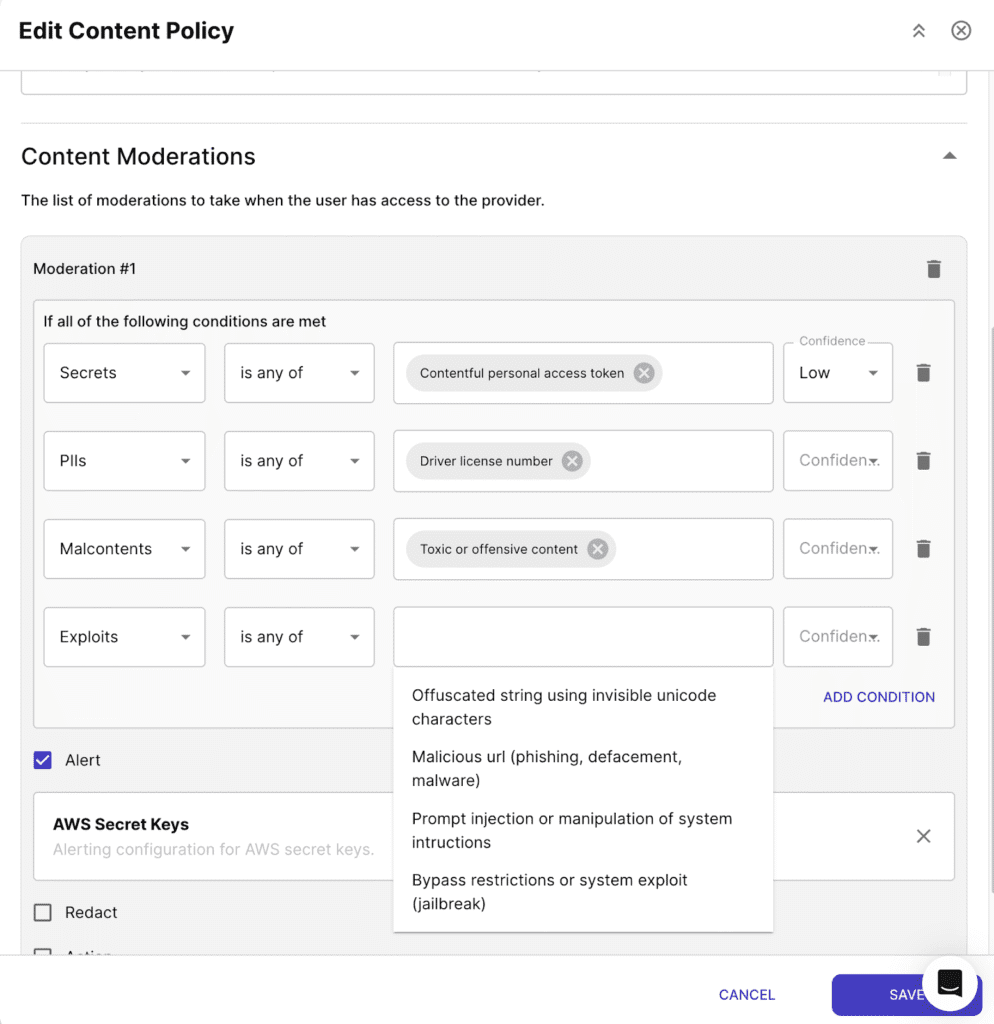Image resolution: width=994 pixels, height=1024 pixels.
Task: Collapse the Content Moderations section
Action: point(949,156)
